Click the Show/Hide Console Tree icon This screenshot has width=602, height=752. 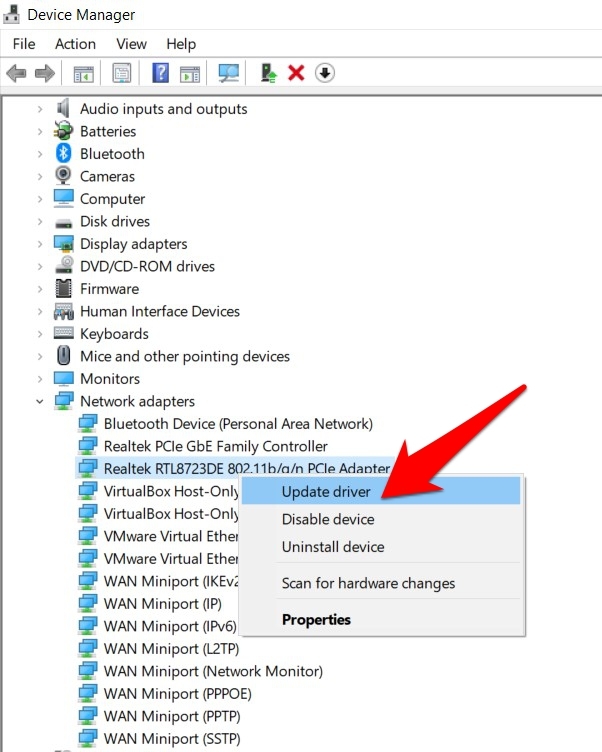coord(83,74)
